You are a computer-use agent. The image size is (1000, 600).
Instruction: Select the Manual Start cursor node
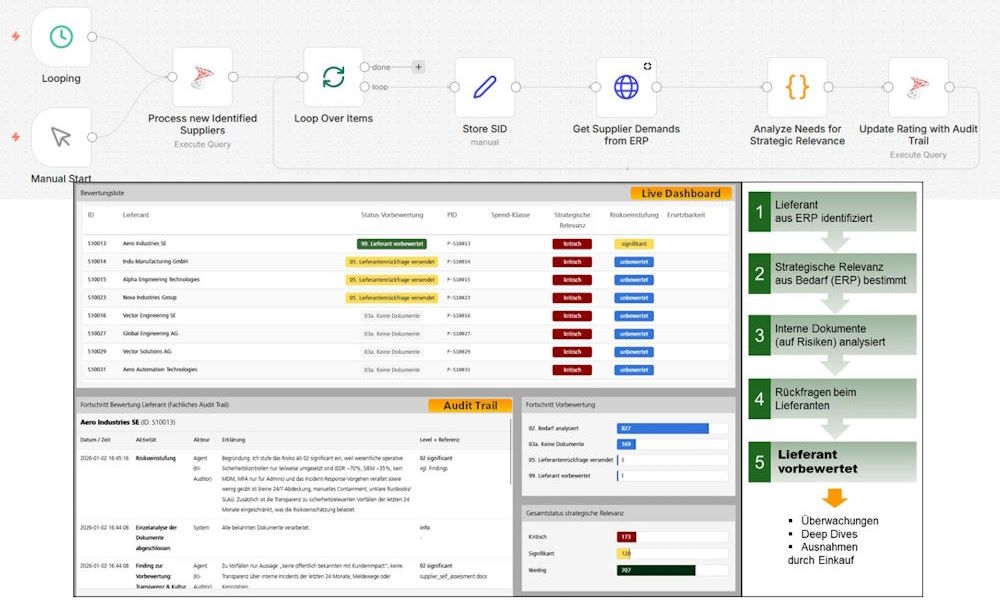[61, 138]
